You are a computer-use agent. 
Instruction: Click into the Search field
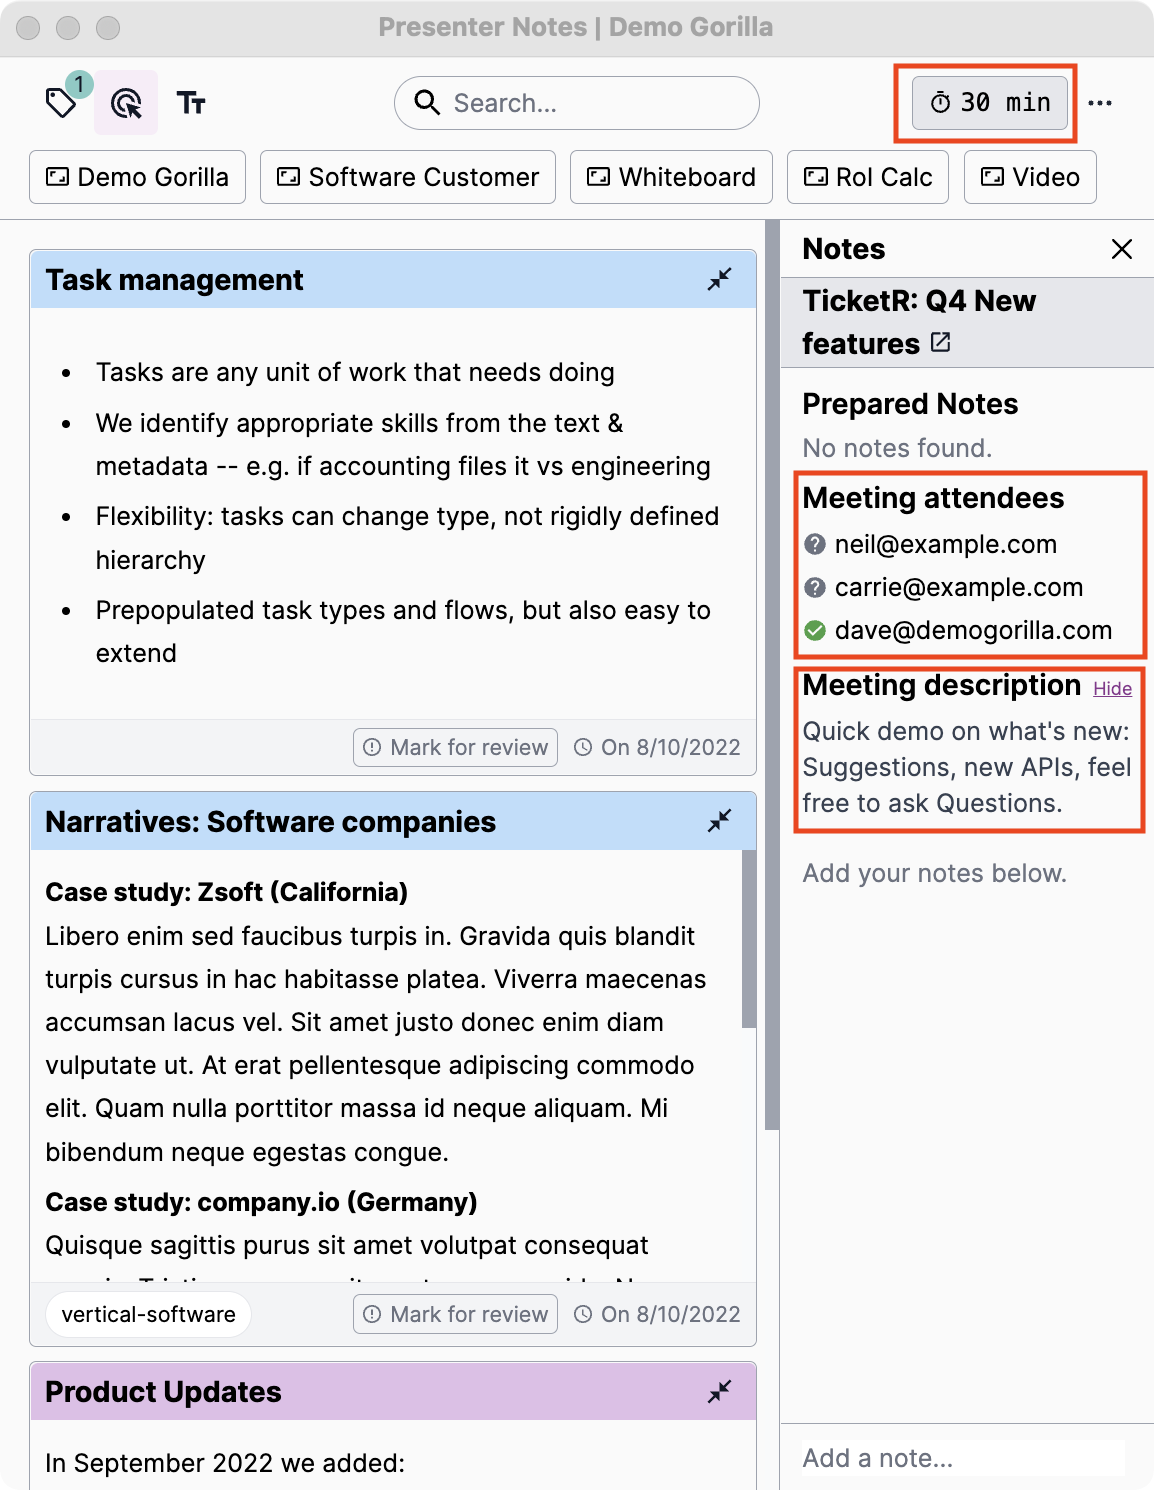click(590, 103)
